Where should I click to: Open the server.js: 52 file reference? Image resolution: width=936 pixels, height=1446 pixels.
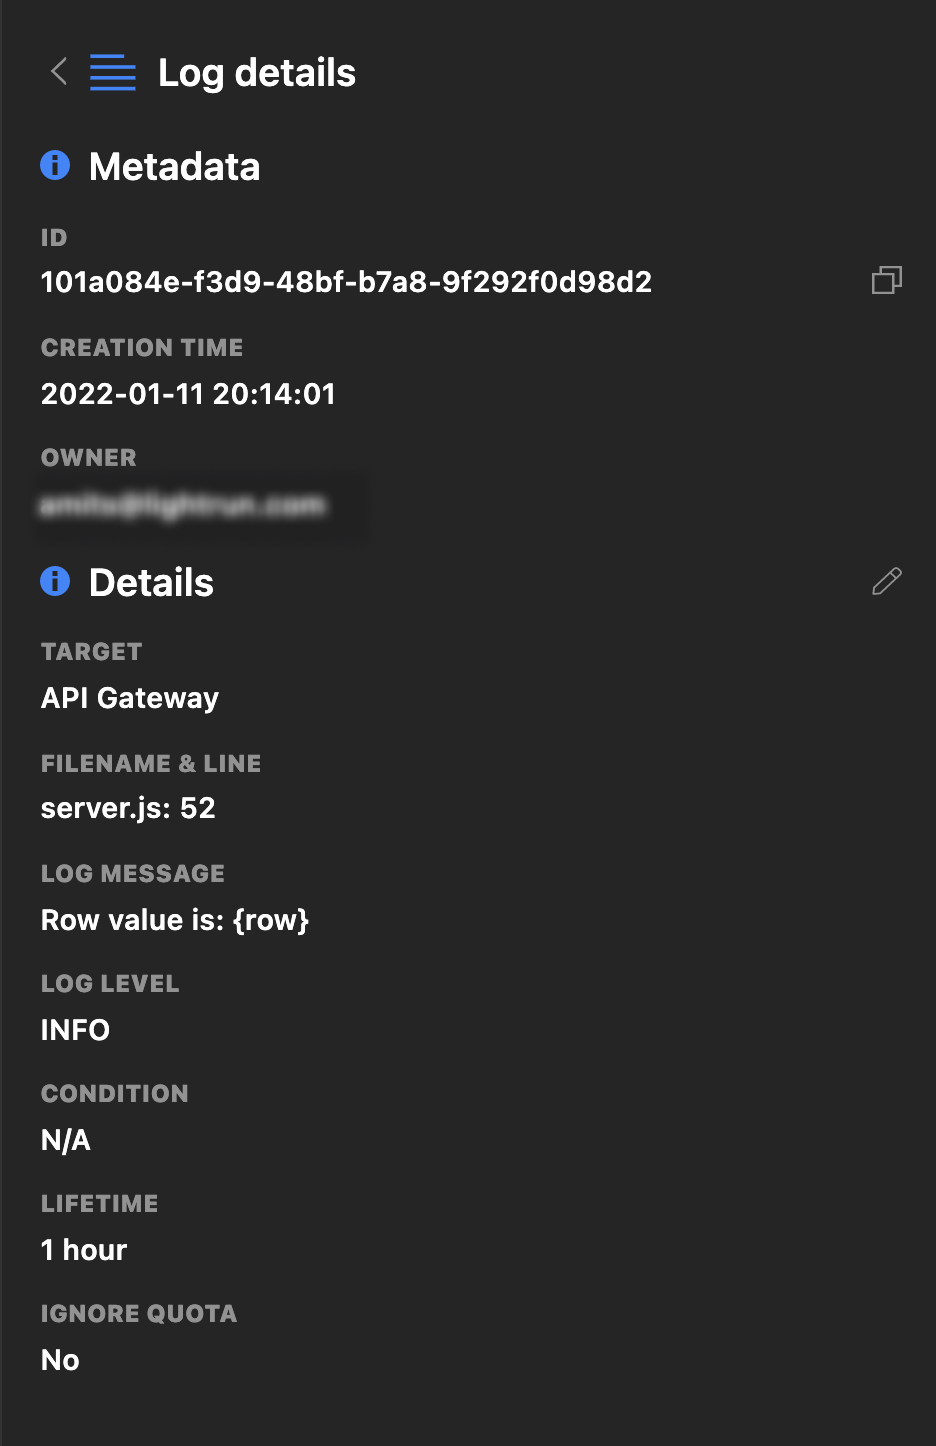128,808
